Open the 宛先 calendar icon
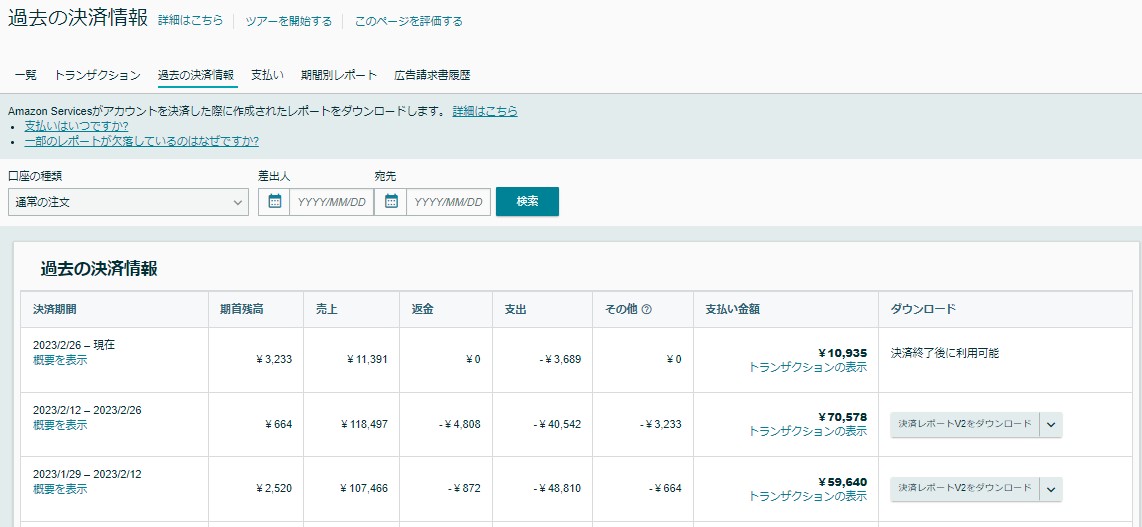 pyautogui.click(x=390, y=202)
